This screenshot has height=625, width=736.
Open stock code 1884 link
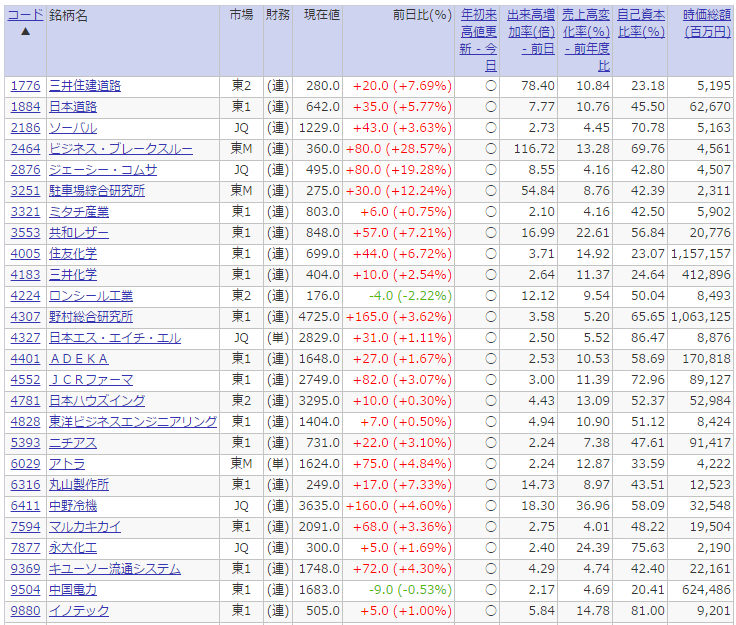point(25,107)
